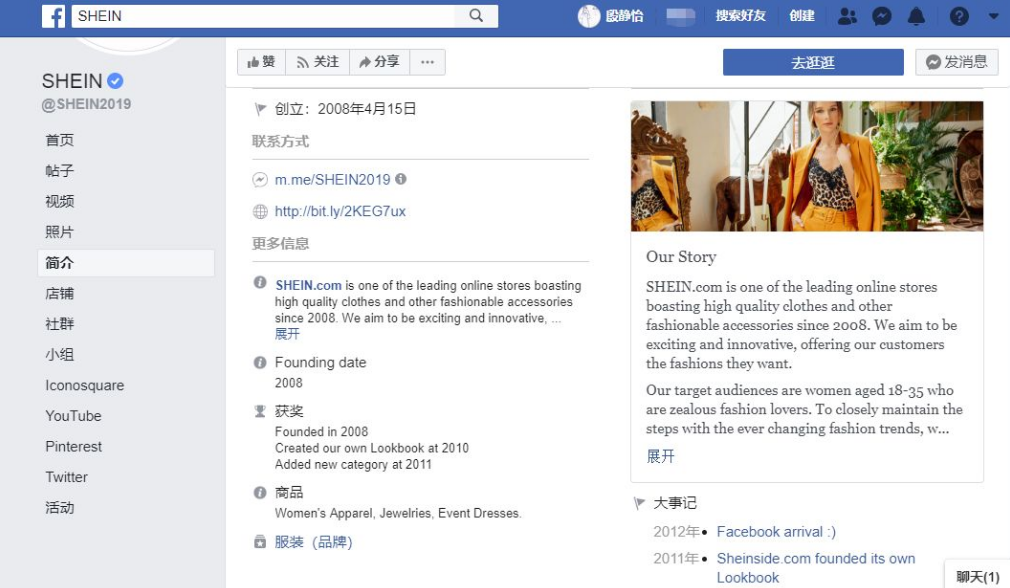
Task: Click the SHEIN page name in sidebar
Action: pos(72,81)
